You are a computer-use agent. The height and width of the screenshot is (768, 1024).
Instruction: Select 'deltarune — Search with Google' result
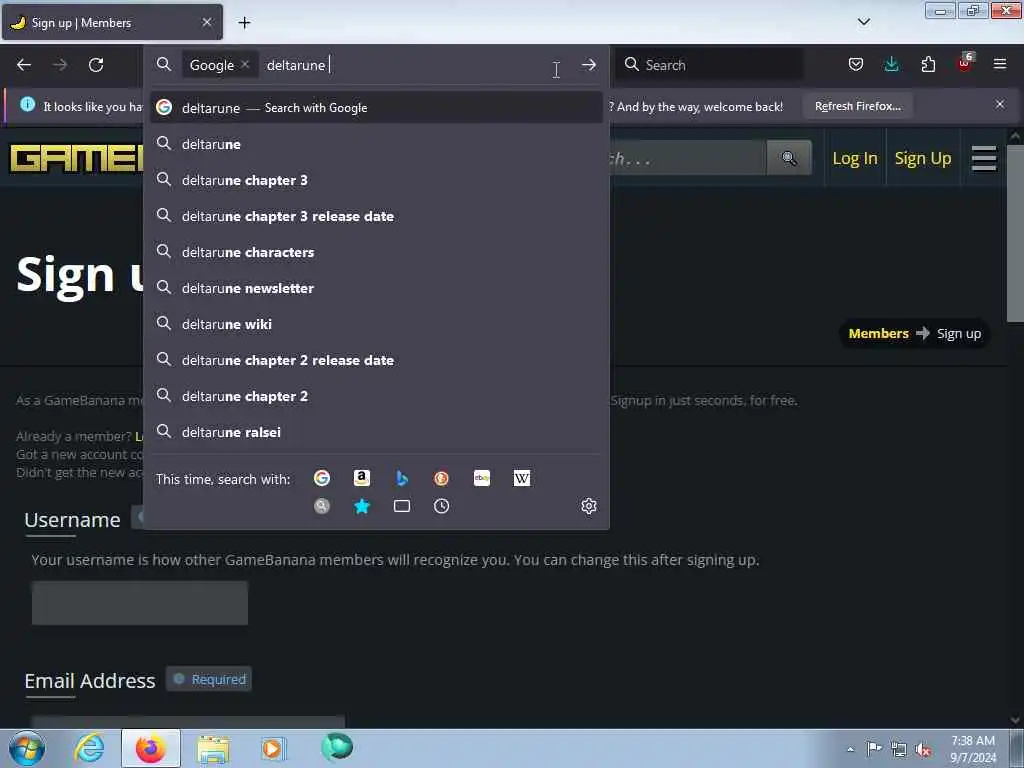point(376,108)
